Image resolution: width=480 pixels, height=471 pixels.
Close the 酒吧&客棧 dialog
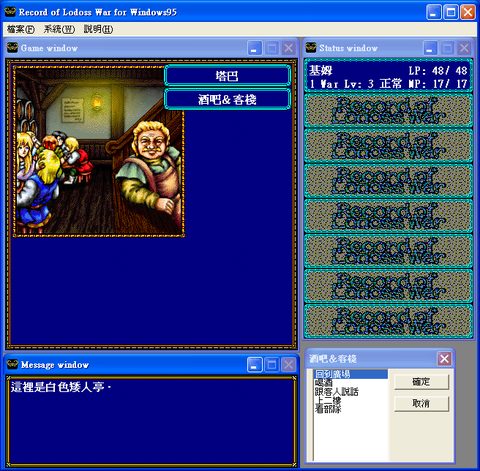pyautogui.click(x=444, y=359)
